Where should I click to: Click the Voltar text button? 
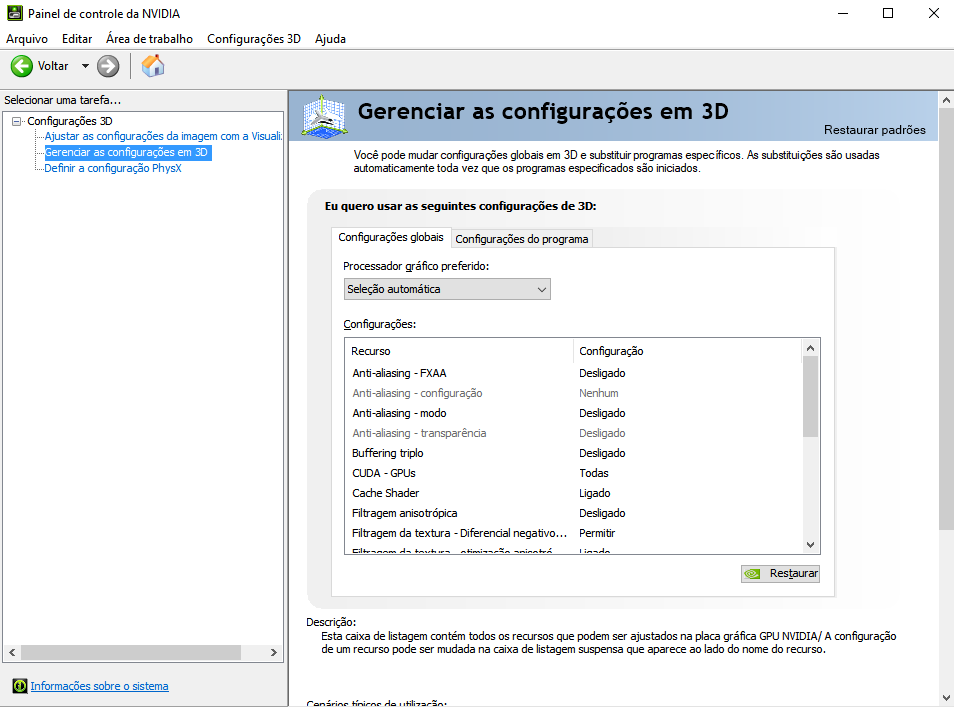(53, 66)
